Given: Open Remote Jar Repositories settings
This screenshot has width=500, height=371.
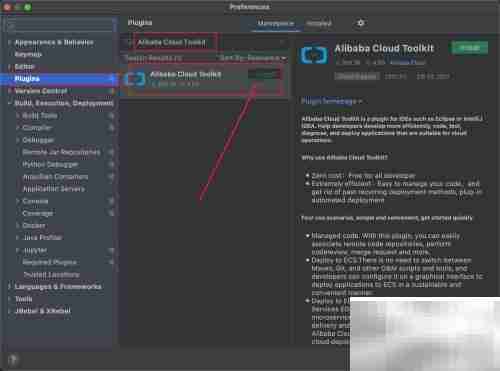Looking at the screenshot, I should point(61,152).
